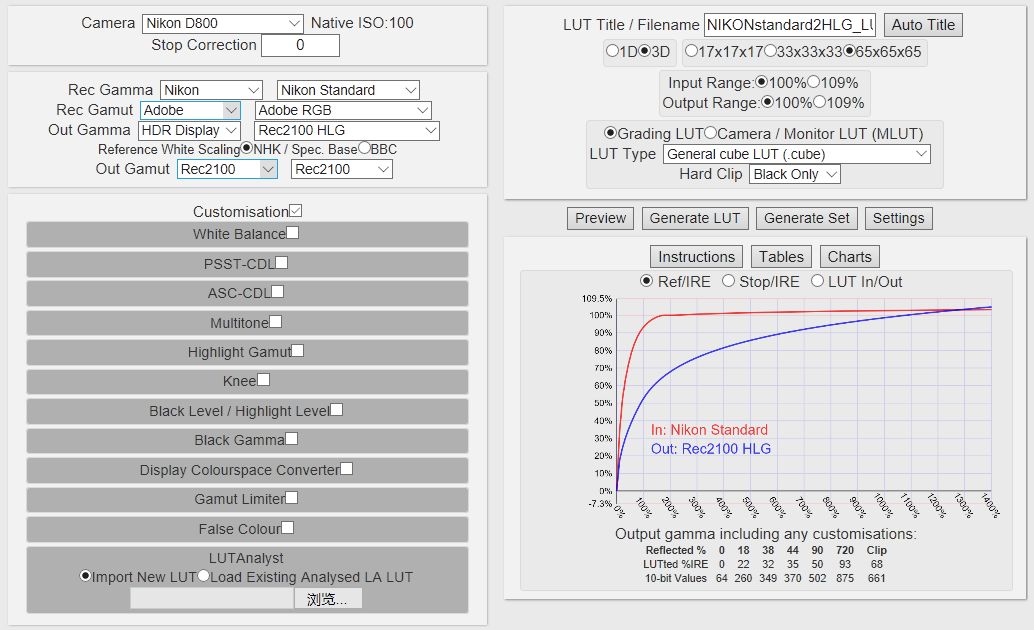Select the 1D LUT radio button
The height and width of the screenshot is (630, 1034).
tap(612, 51)
